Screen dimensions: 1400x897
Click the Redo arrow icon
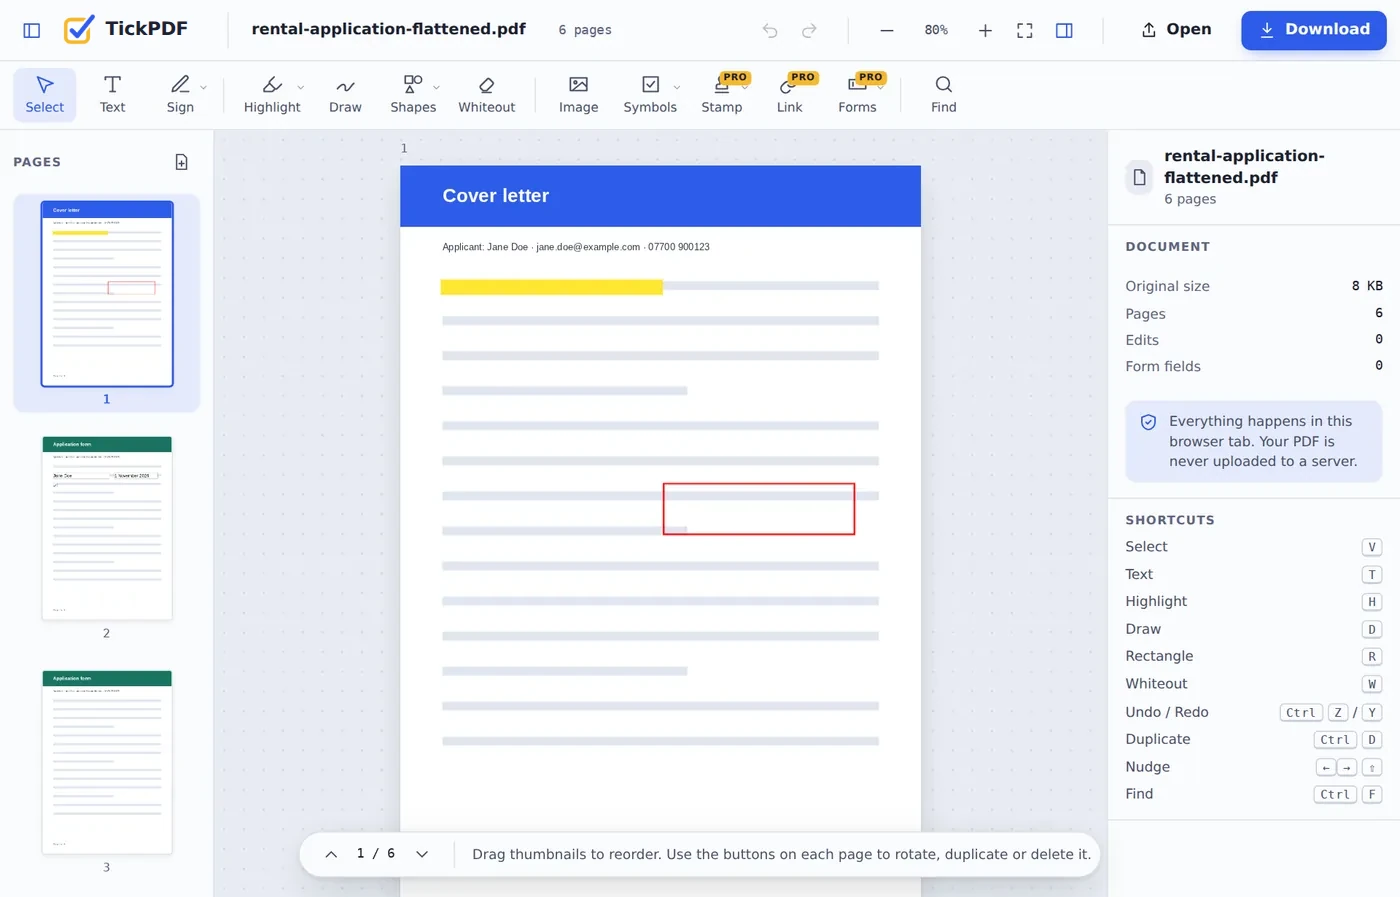click(809, 30)
